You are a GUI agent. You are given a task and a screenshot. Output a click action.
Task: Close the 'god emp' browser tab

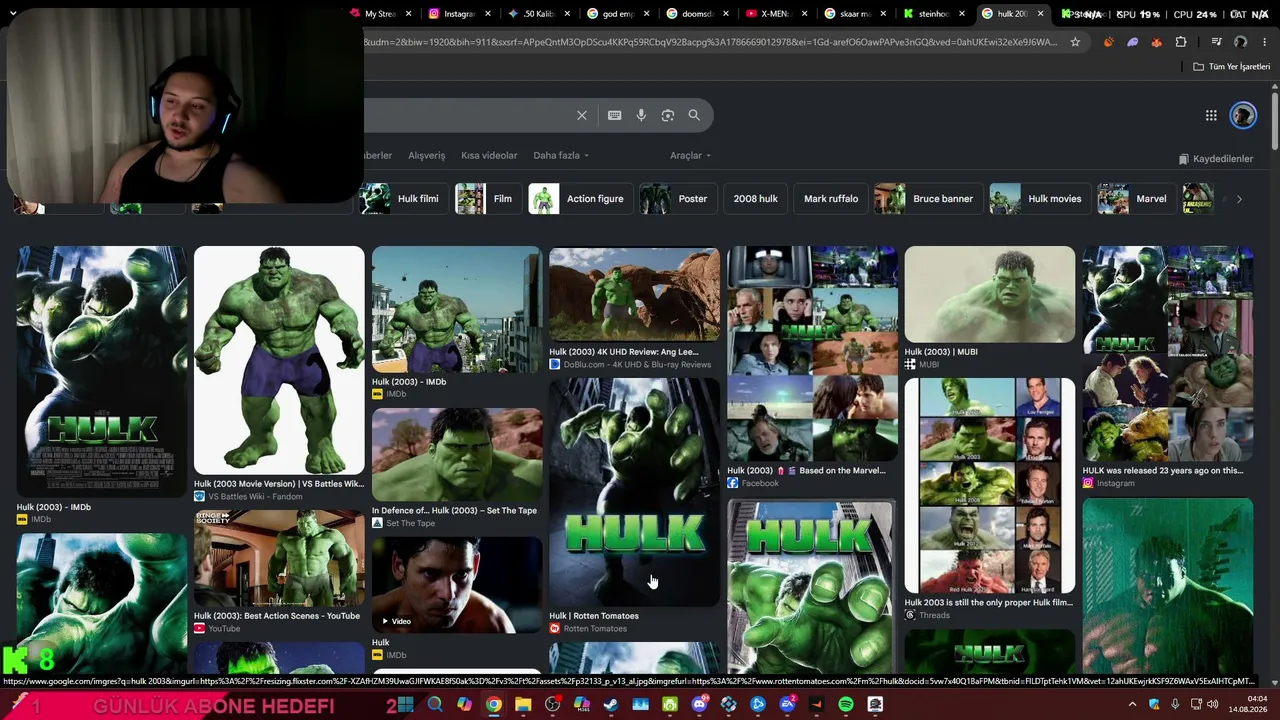click(646, 14)
